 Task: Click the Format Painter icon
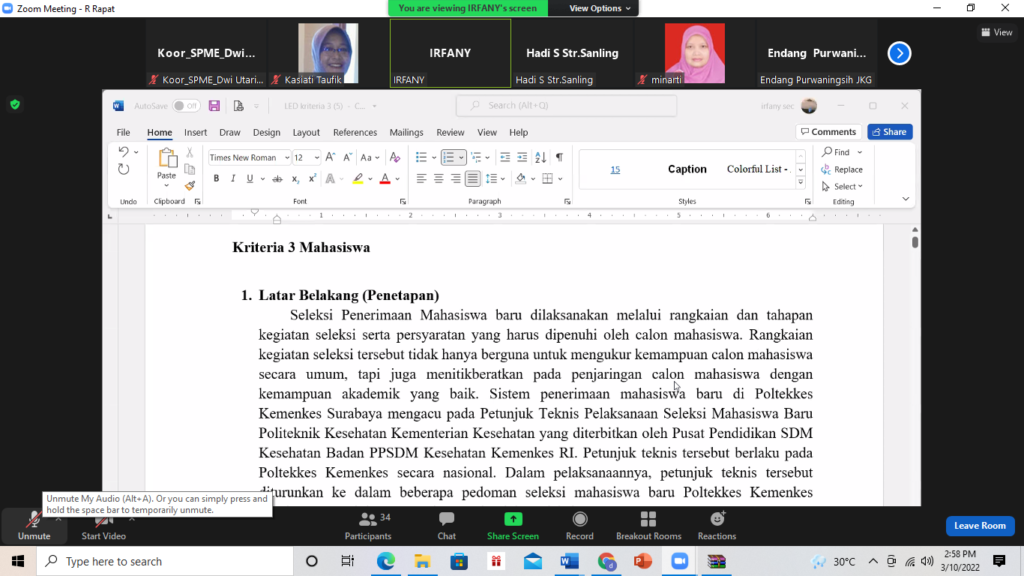tap(190, 186)
